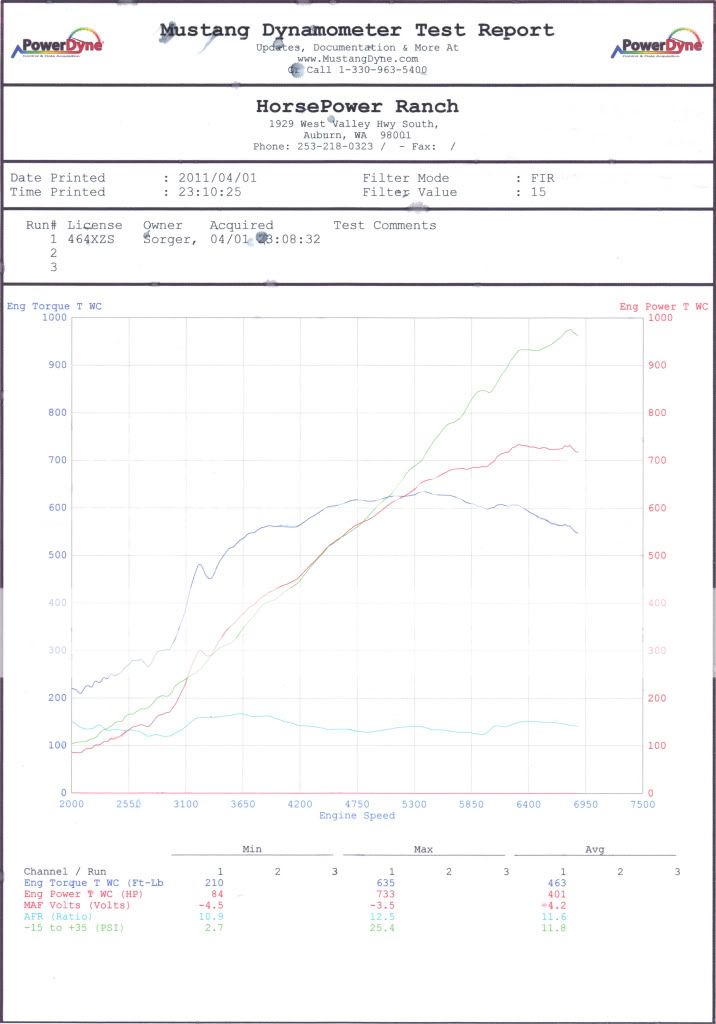Screen dimensions: 716x1024
Task: Click the Engine Speed axis label
Action: tap(357, 815)
